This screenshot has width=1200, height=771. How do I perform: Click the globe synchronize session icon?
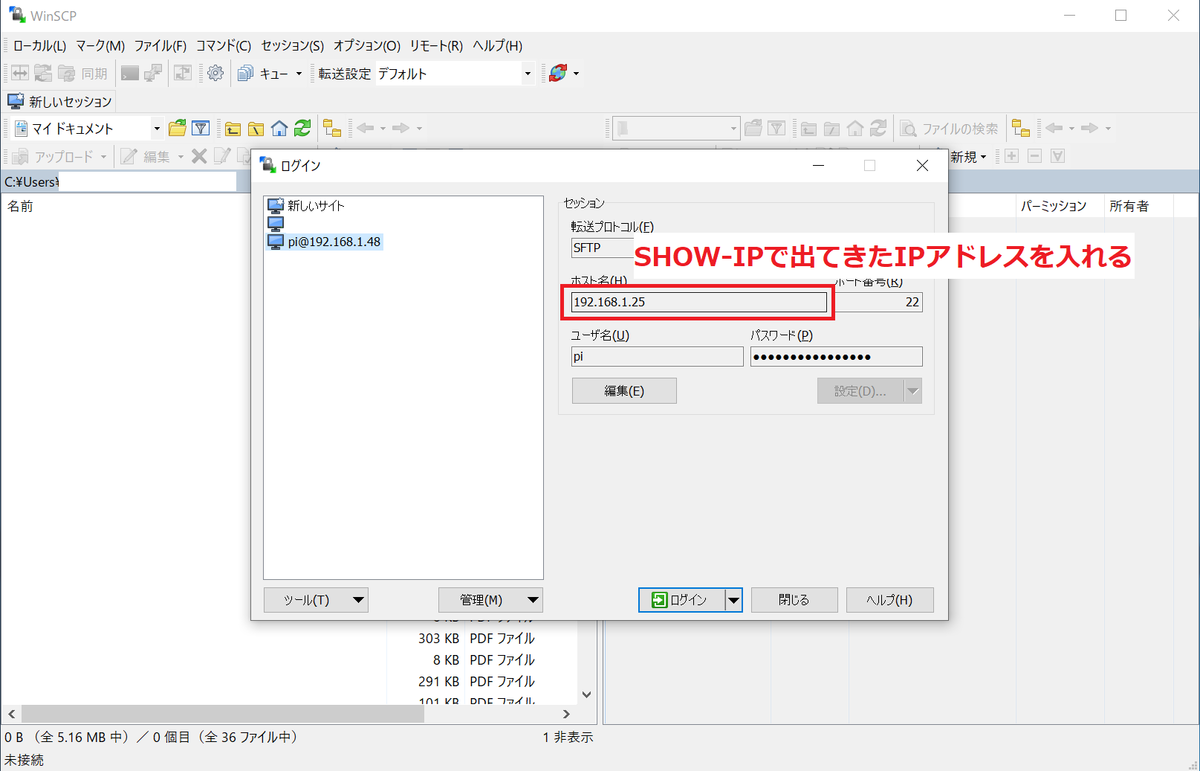pos(558,73)
